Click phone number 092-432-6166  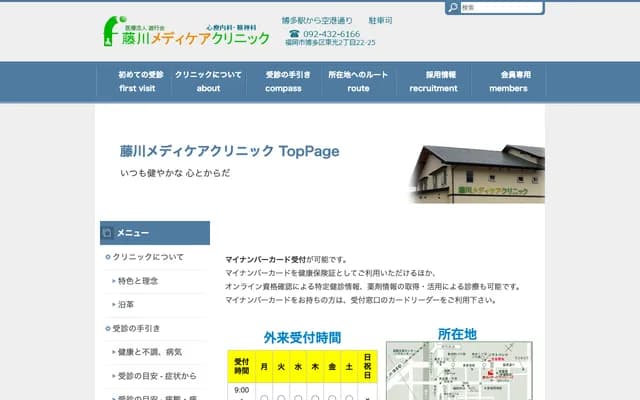click(331, 34)
